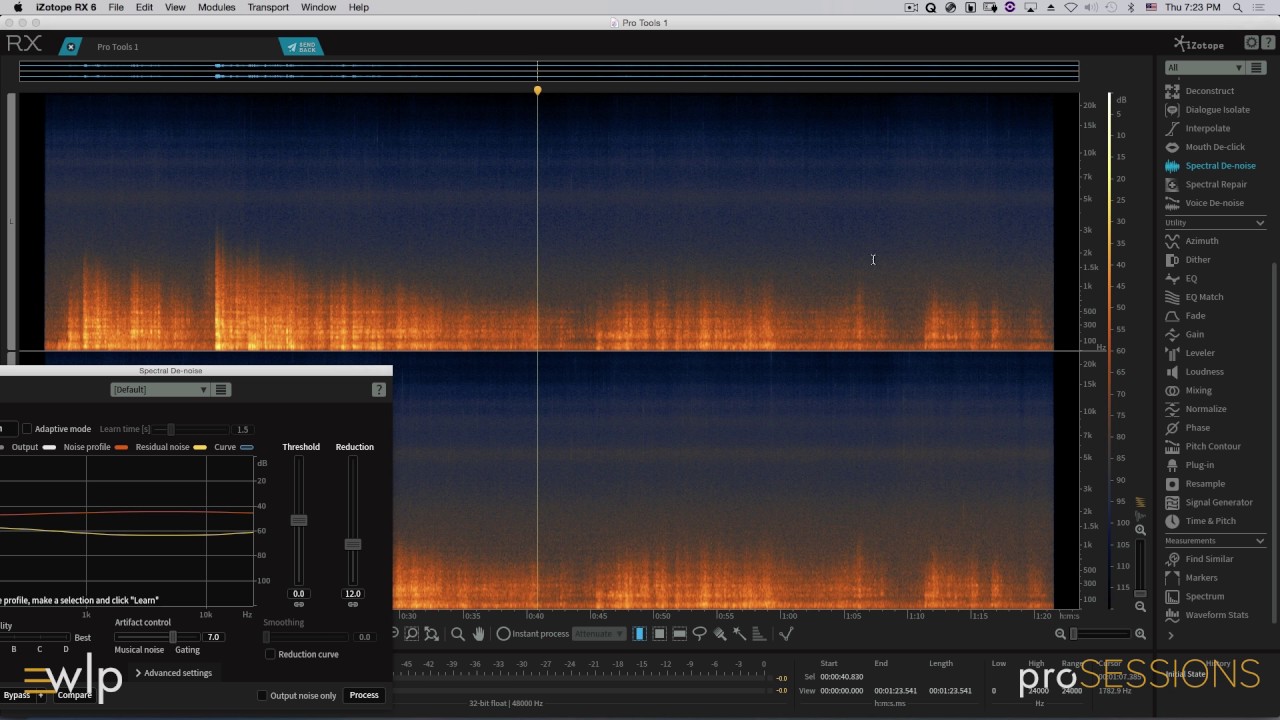Toggle Residual noise trace visibility

pos(200,447)
